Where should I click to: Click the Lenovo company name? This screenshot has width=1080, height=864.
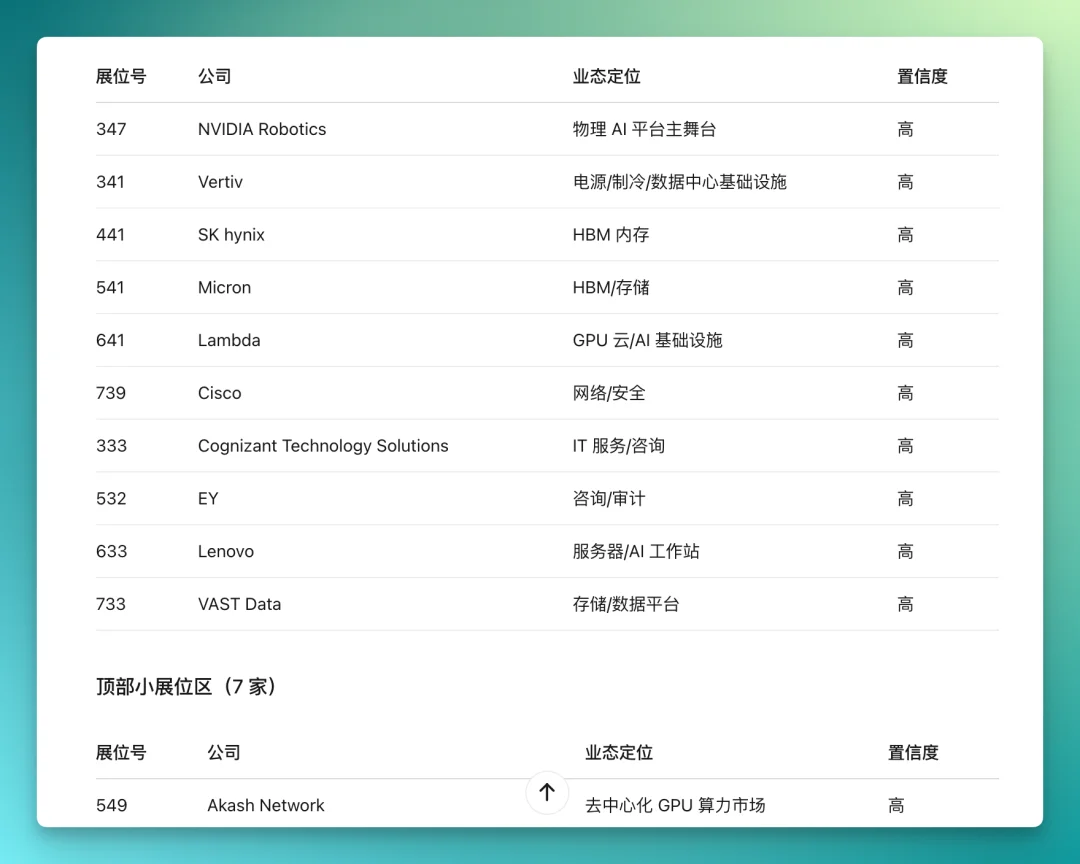[x=226, y=551]
